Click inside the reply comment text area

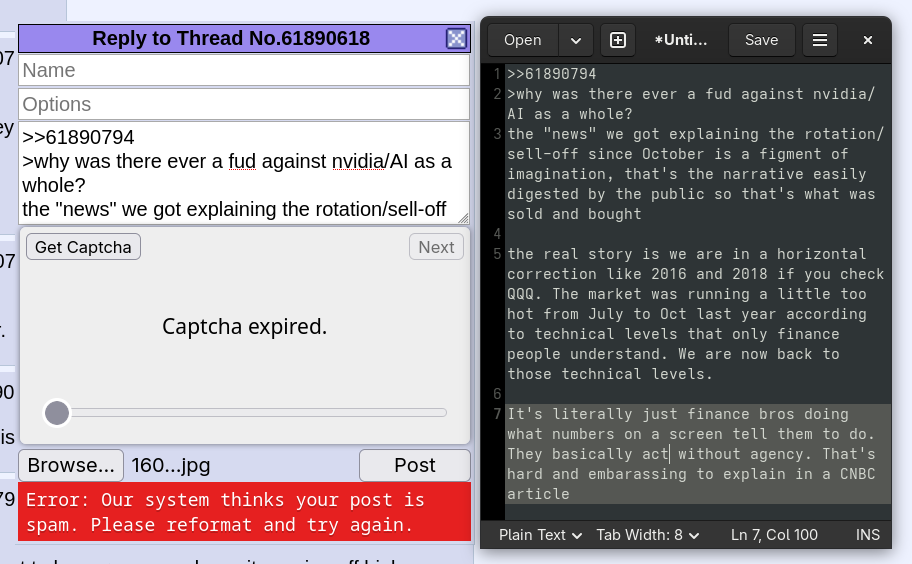coord(244,173)
